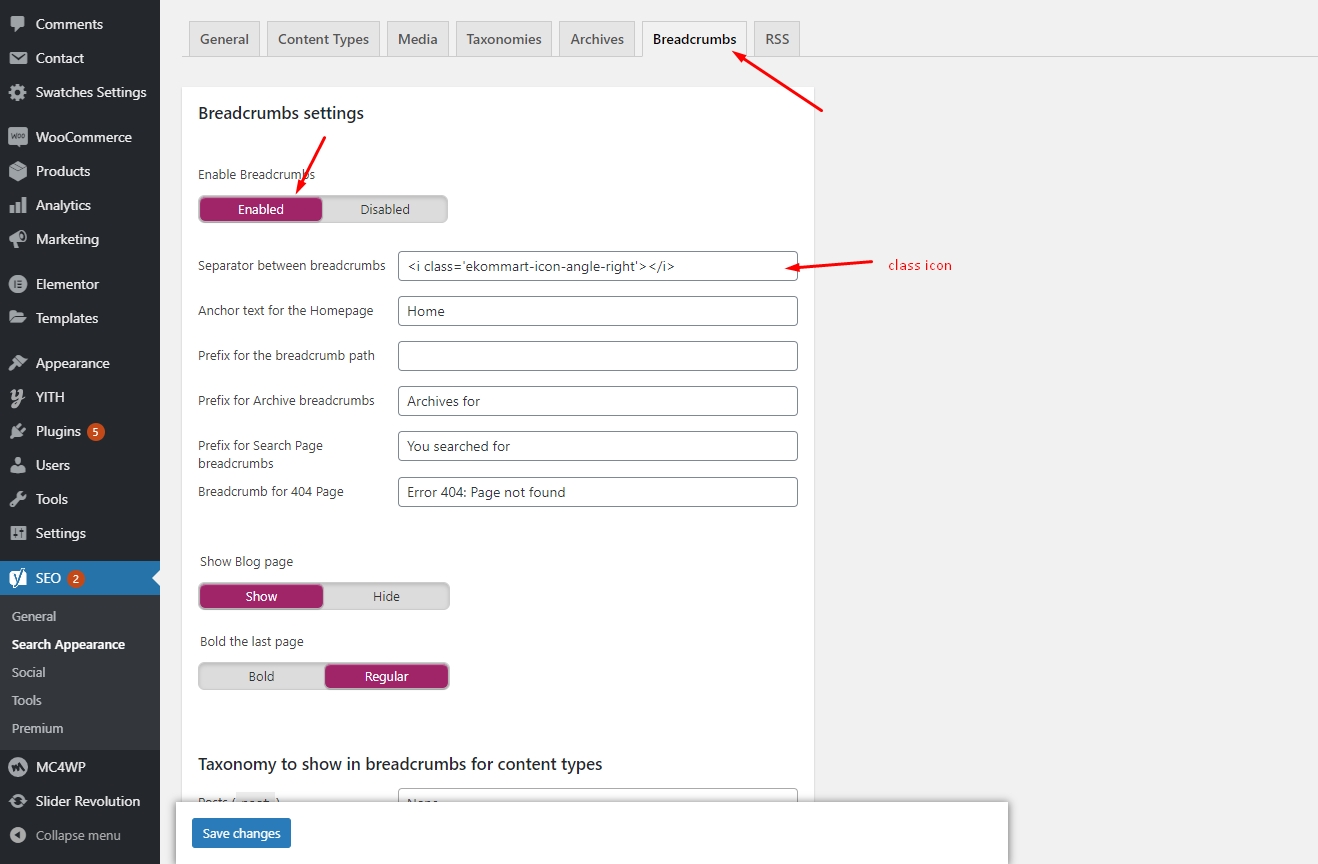Click the Elementor icon in sidebar
Screen dimensions: 1318x864
pyautogui.click(x=17, y=284)
